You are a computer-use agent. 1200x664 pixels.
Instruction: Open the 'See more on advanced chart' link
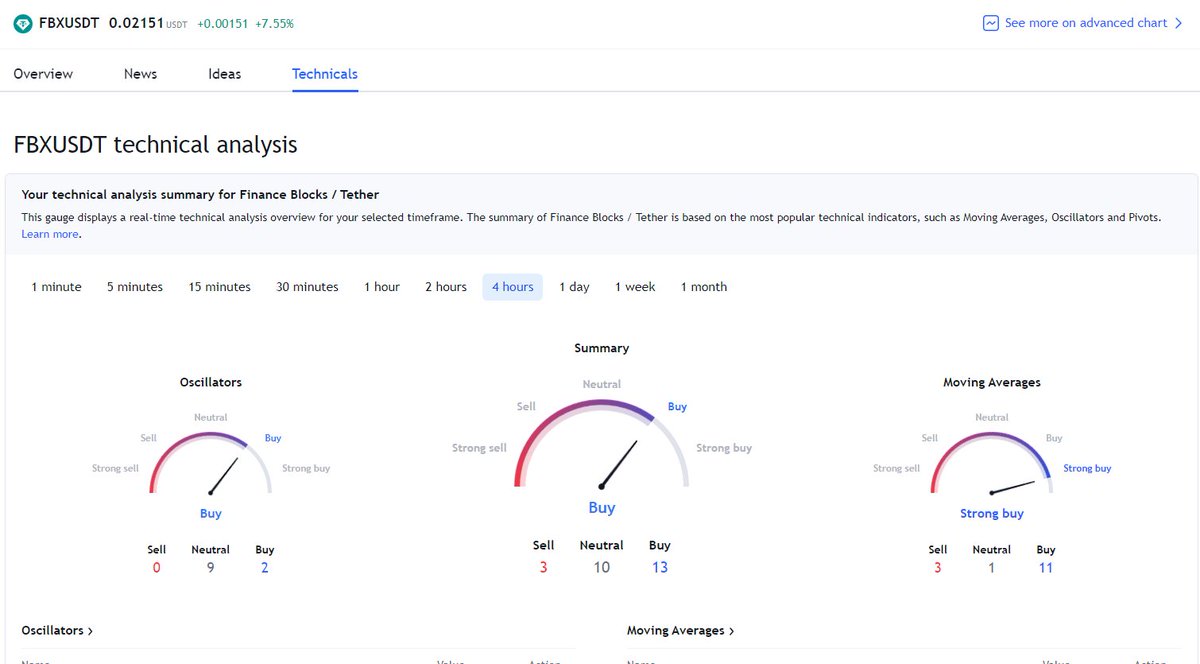[1084, 23]
